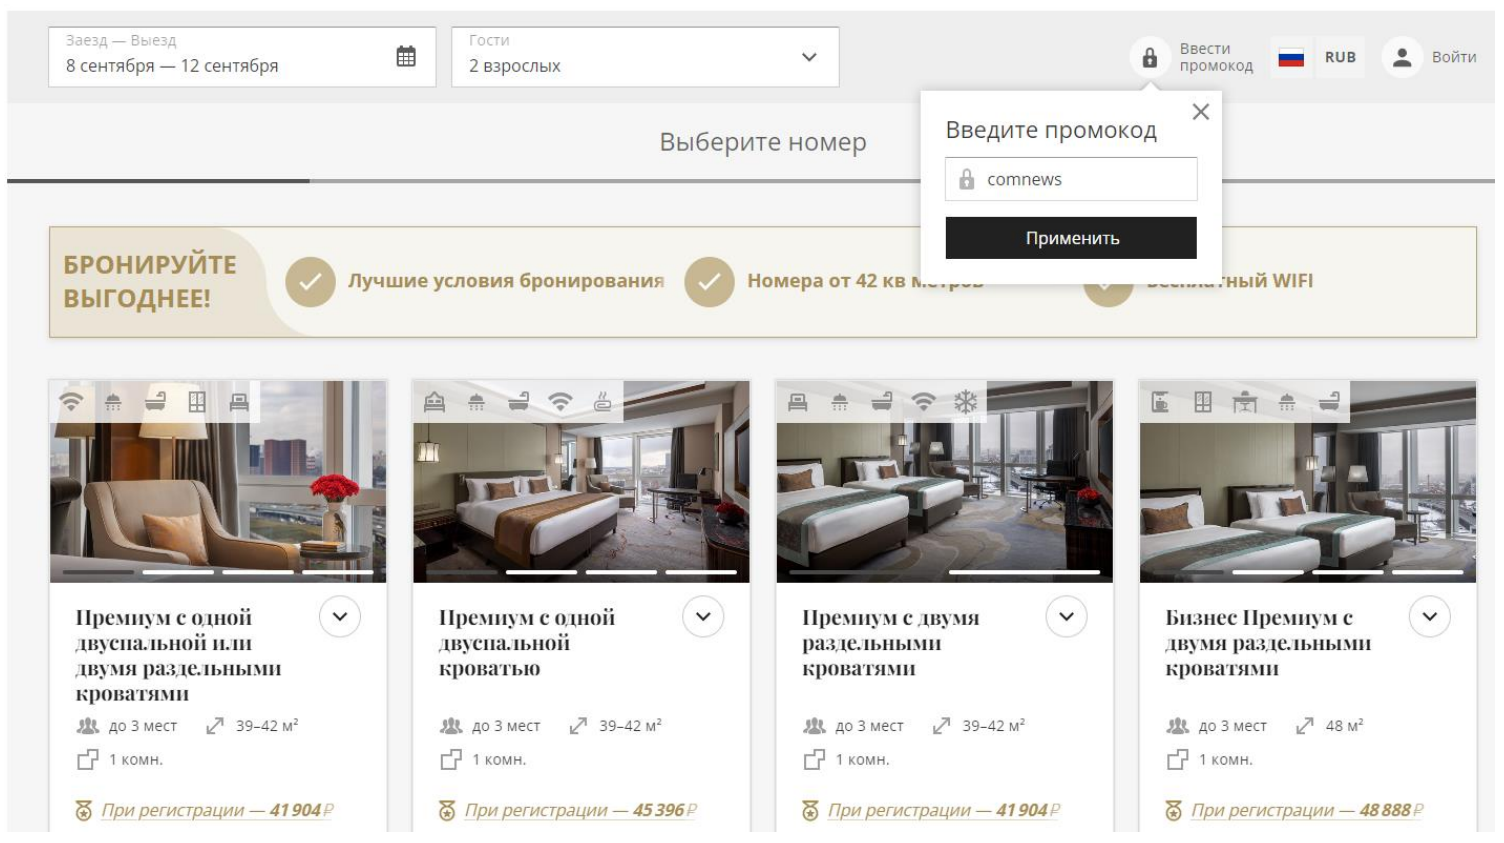Click snowflake air-conditioning icon on third room
This screenshot has width=1504, height=843.
pyautogui.click(x=965, y=402)
